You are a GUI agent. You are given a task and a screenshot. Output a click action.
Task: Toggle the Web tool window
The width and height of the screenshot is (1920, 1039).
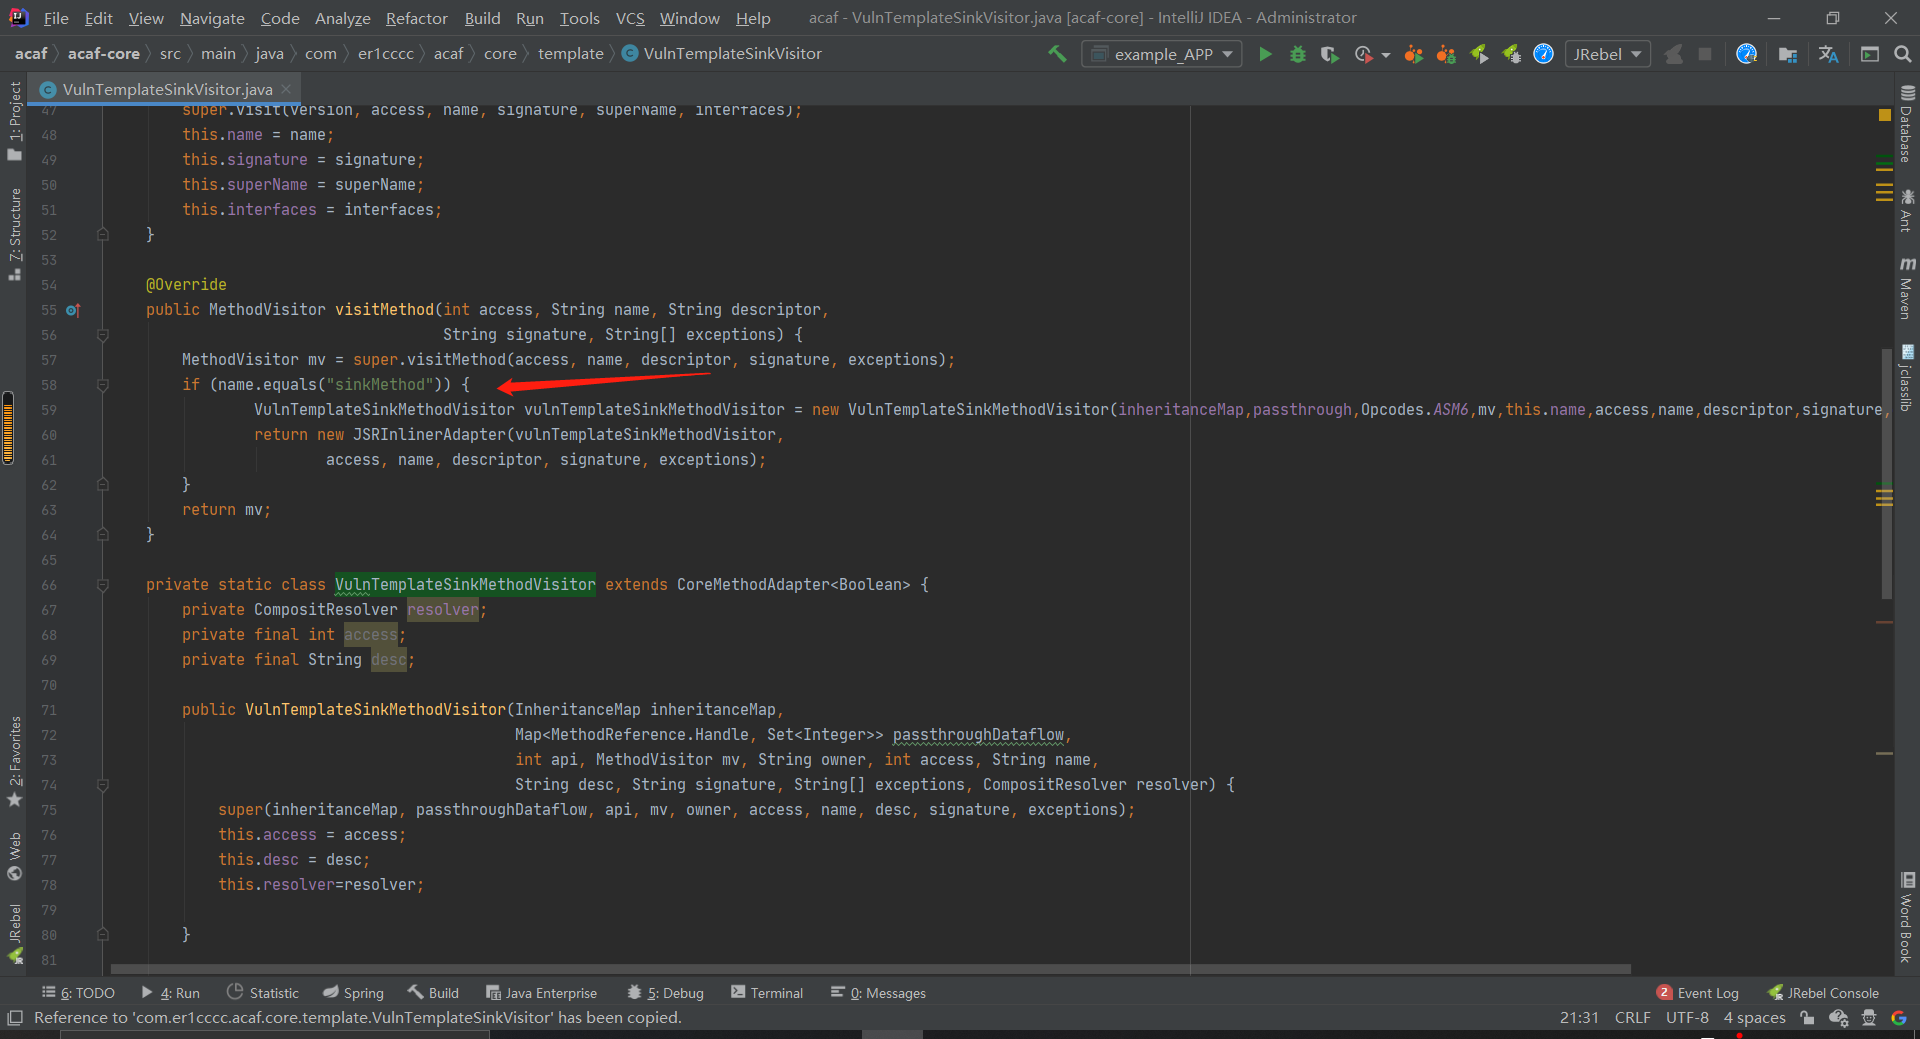(14, 856)
